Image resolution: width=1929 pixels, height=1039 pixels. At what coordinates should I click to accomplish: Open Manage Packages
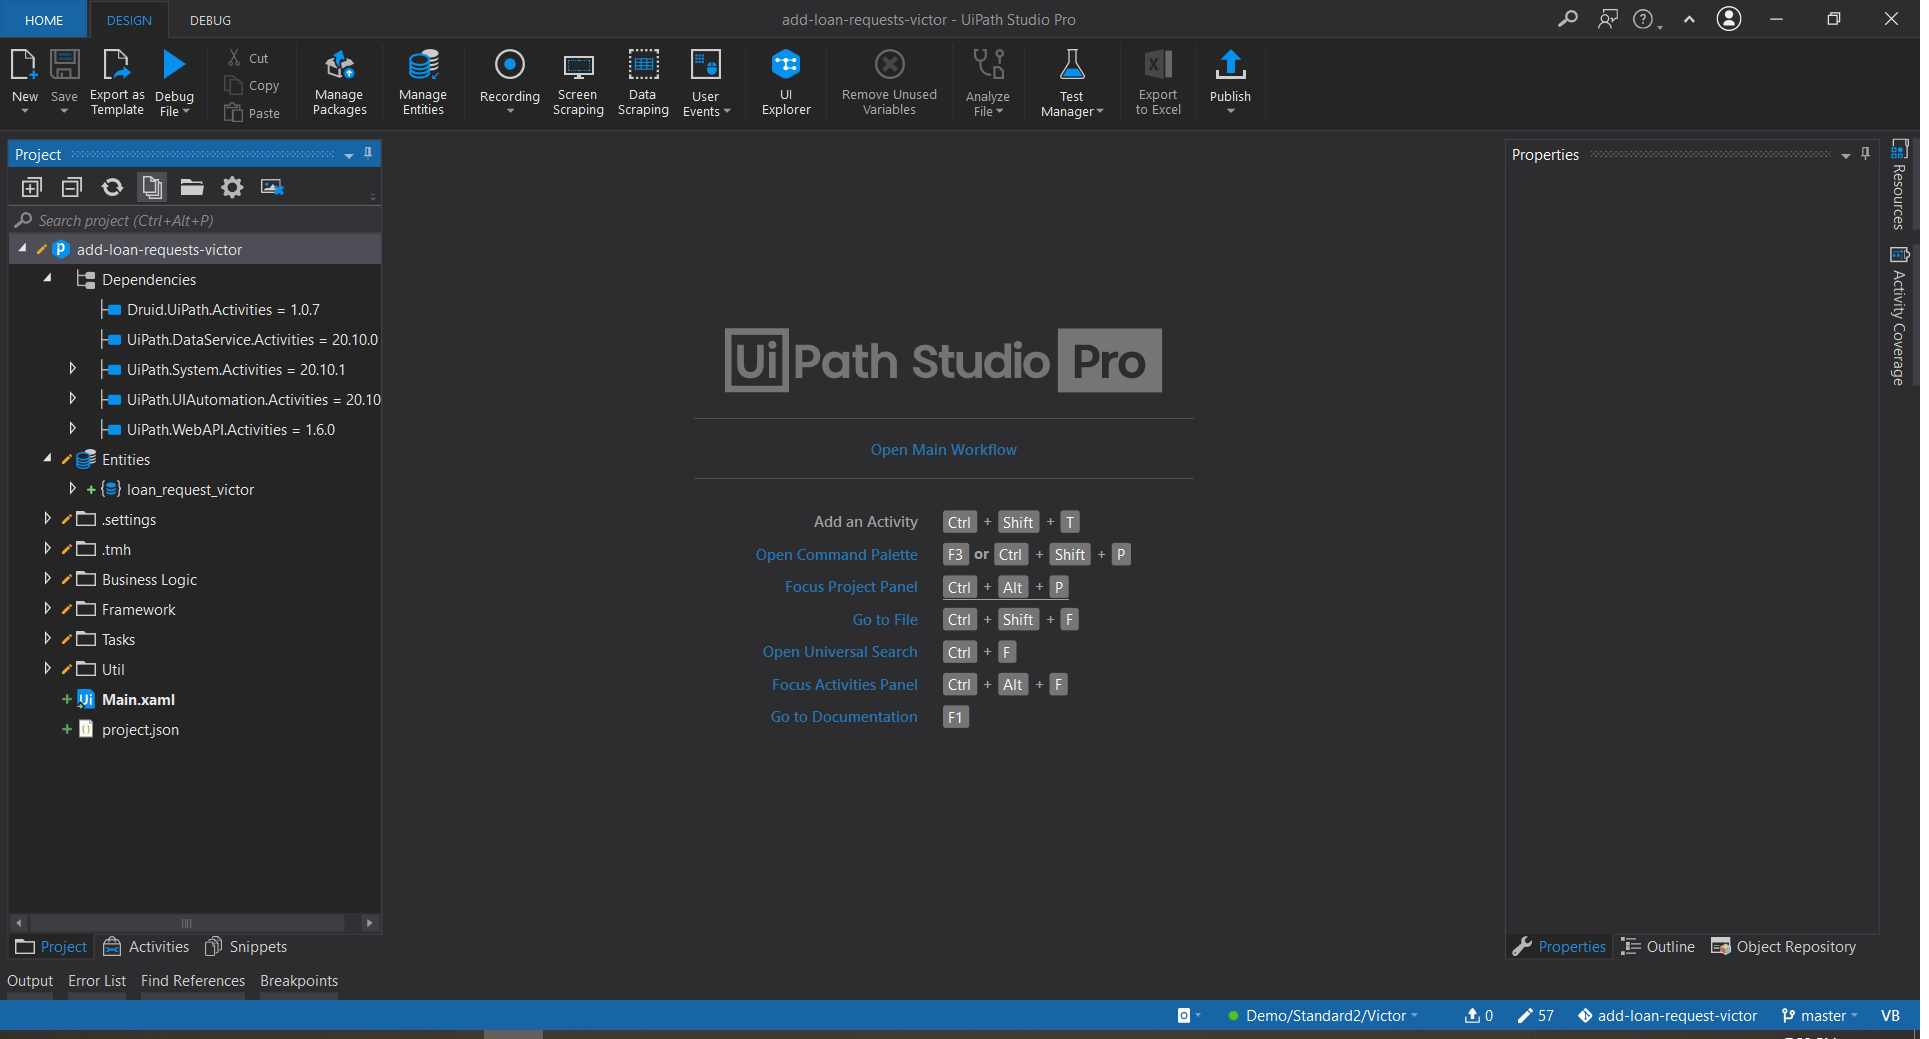[x=339, y=82]
